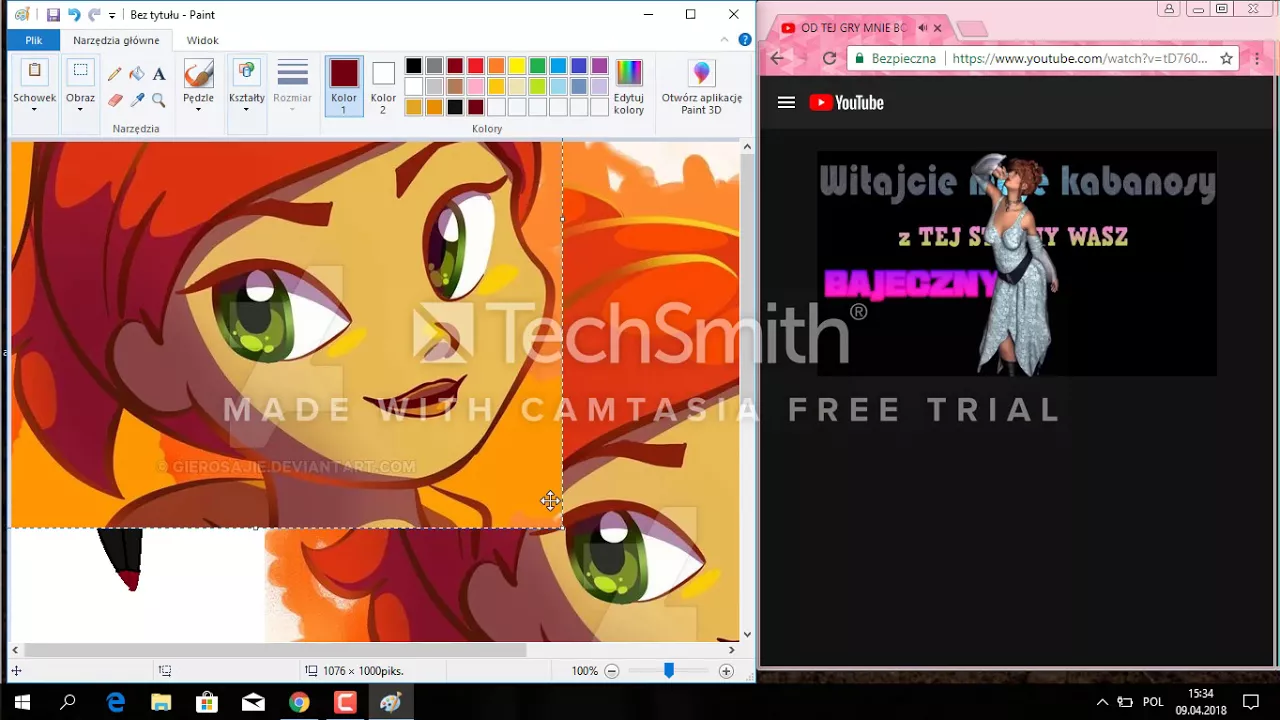1280x720 pixels.
Task: Go back in Chrome browser
Action: click(778, 58)
